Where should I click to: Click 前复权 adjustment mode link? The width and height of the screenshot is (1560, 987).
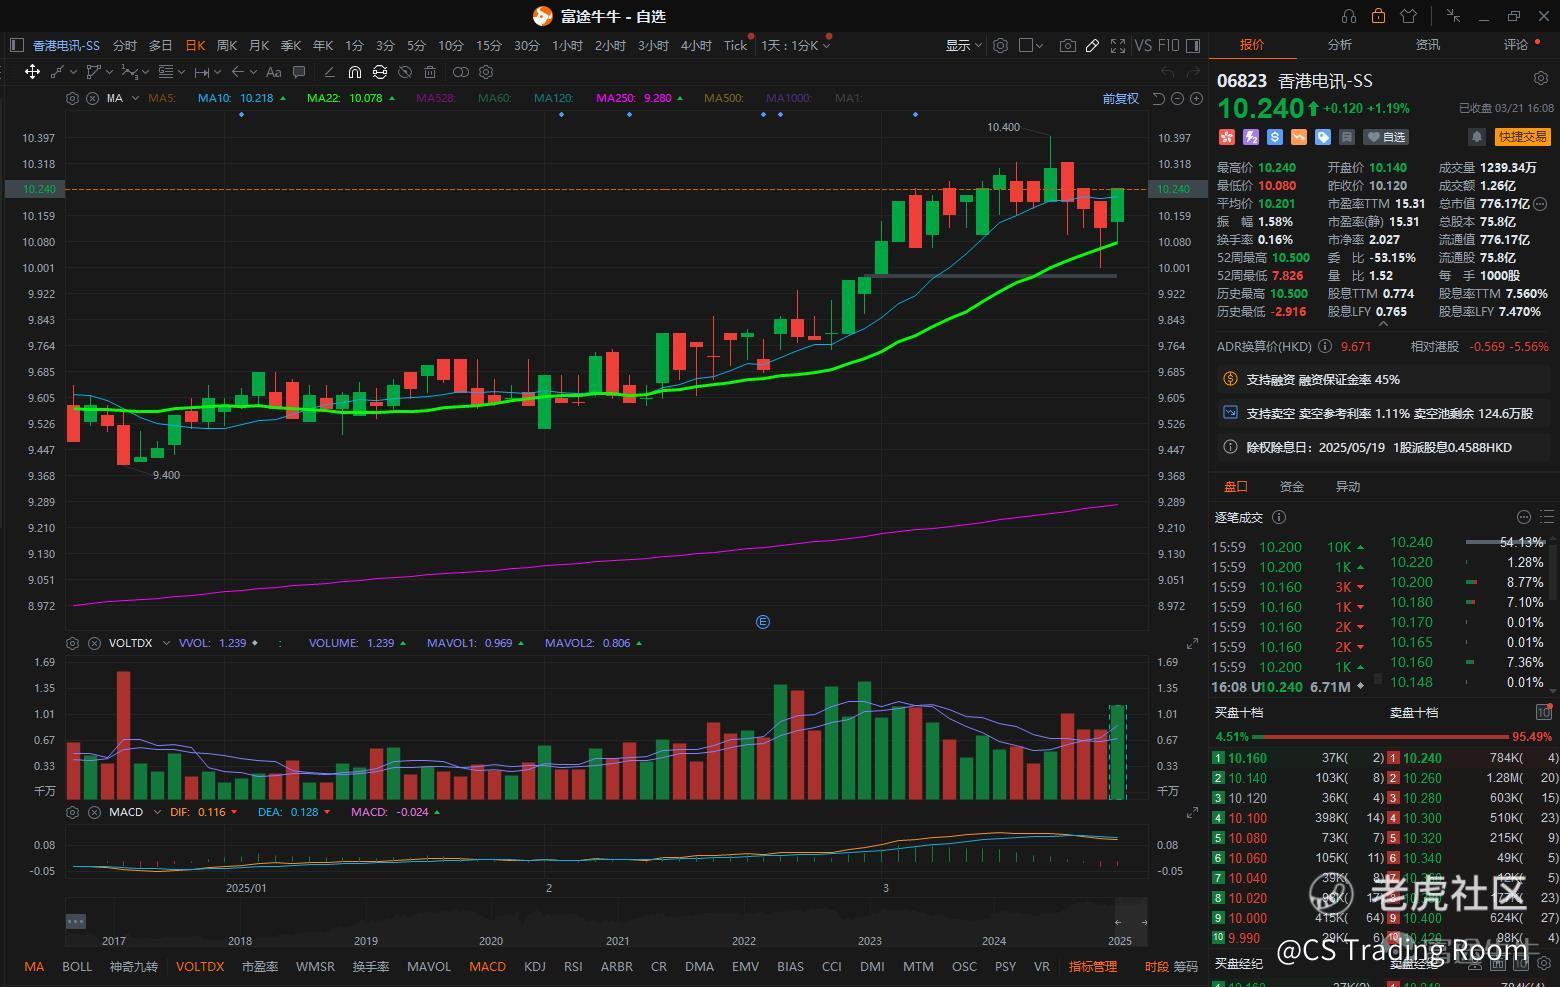(1121, 98)
